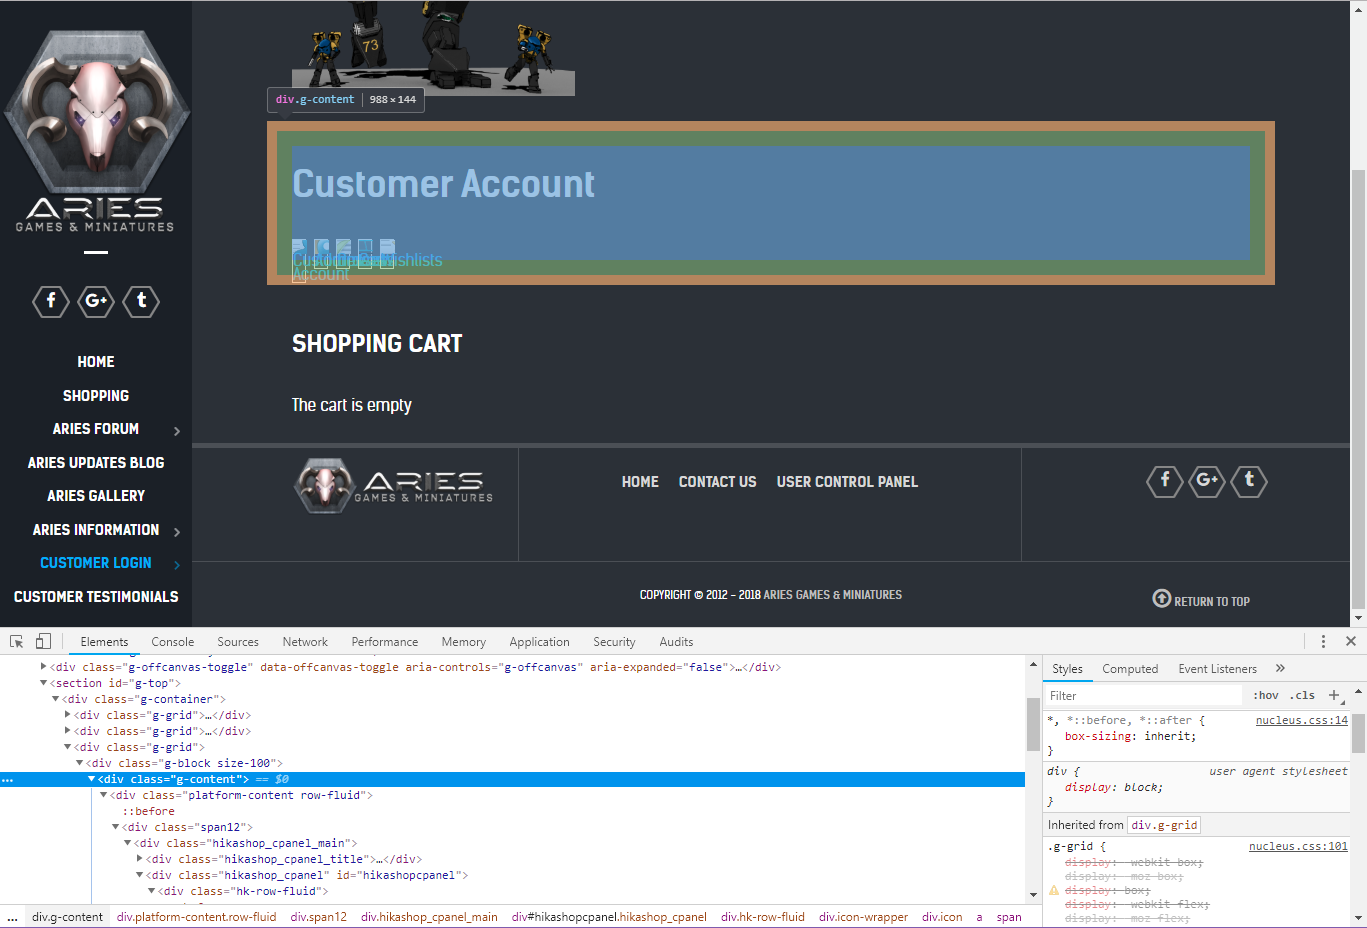Screen dimensions: 1367x928
Task: Click the Elements panel vertical scrollbar thumb
Action: [x=1033, y=724]
